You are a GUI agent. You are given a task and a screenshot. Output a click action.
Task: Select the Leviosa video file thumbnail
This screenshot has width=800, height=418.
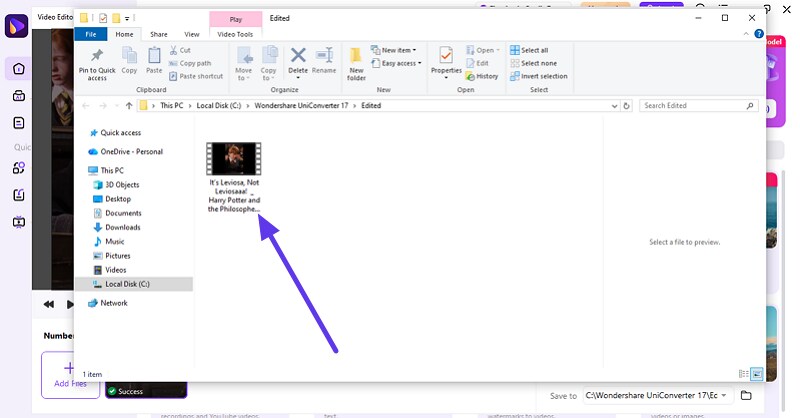[x=234, y=159]
